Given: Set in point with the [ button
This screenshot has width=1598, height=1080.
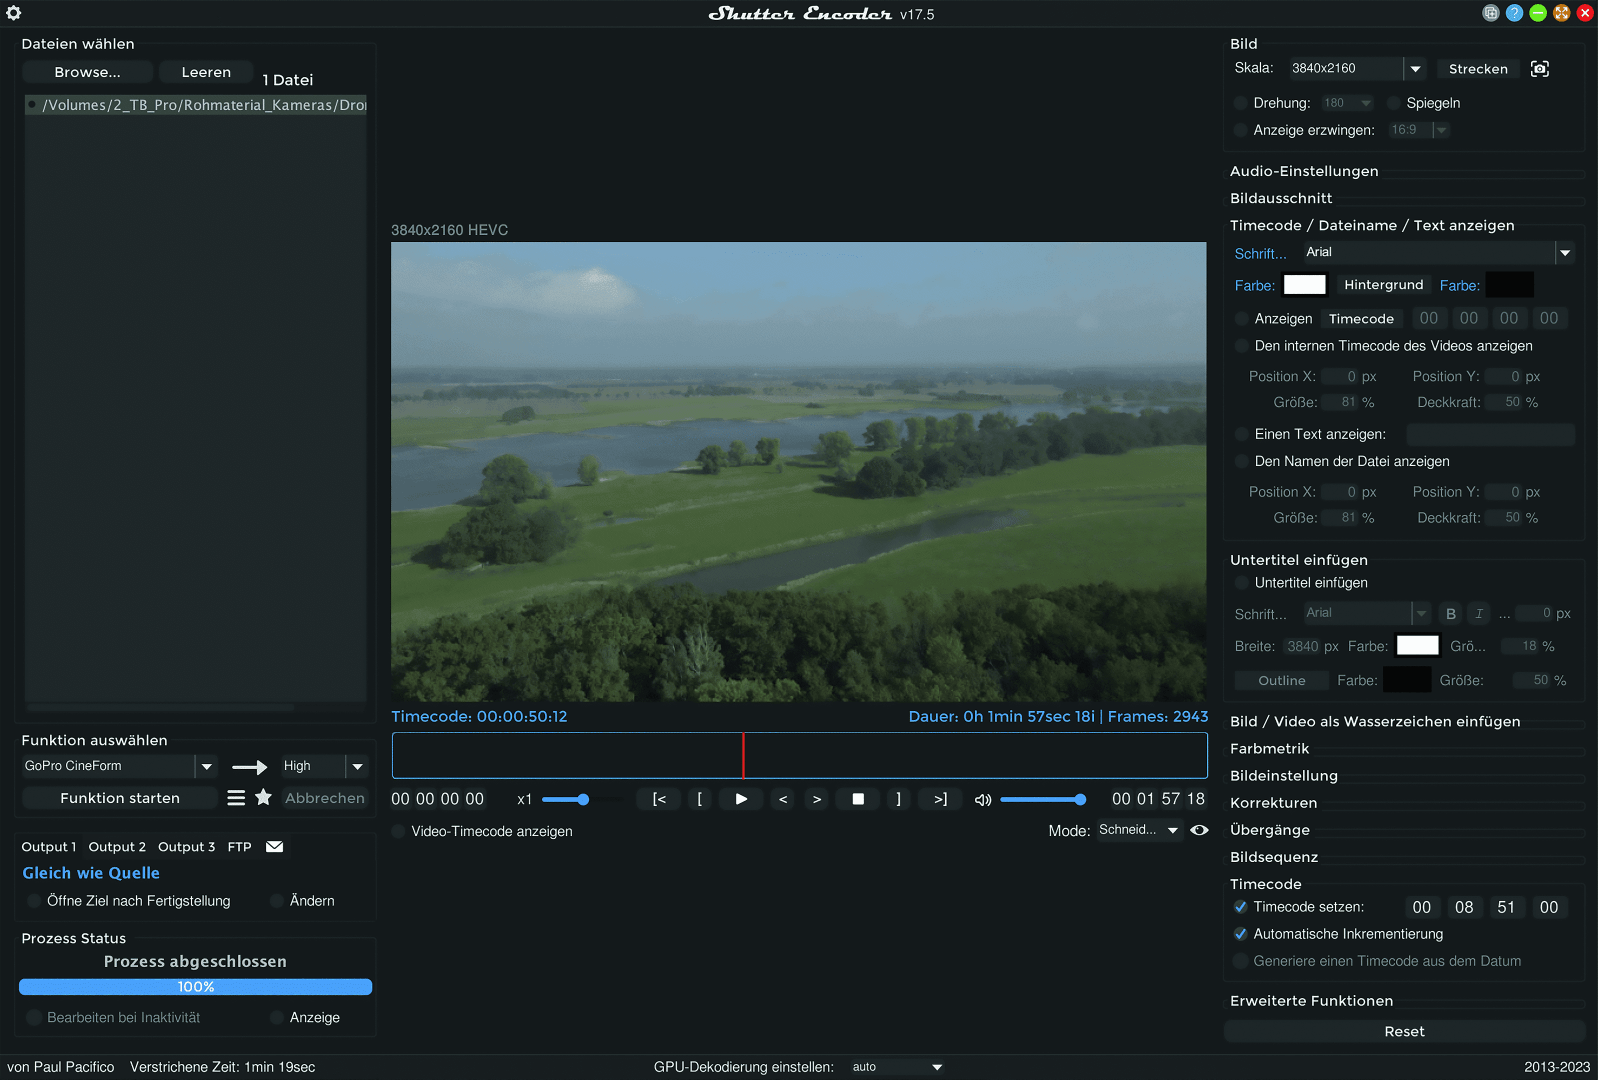Looking at the screenshot, I should (699, 799).
